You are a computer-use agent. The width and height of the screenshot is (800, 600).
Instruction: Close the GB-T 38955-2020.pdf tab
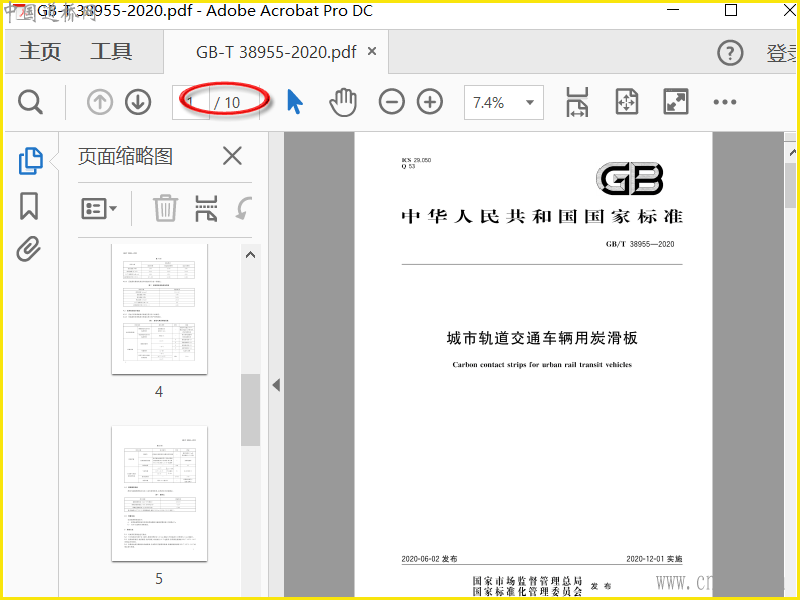click(372, 51)
